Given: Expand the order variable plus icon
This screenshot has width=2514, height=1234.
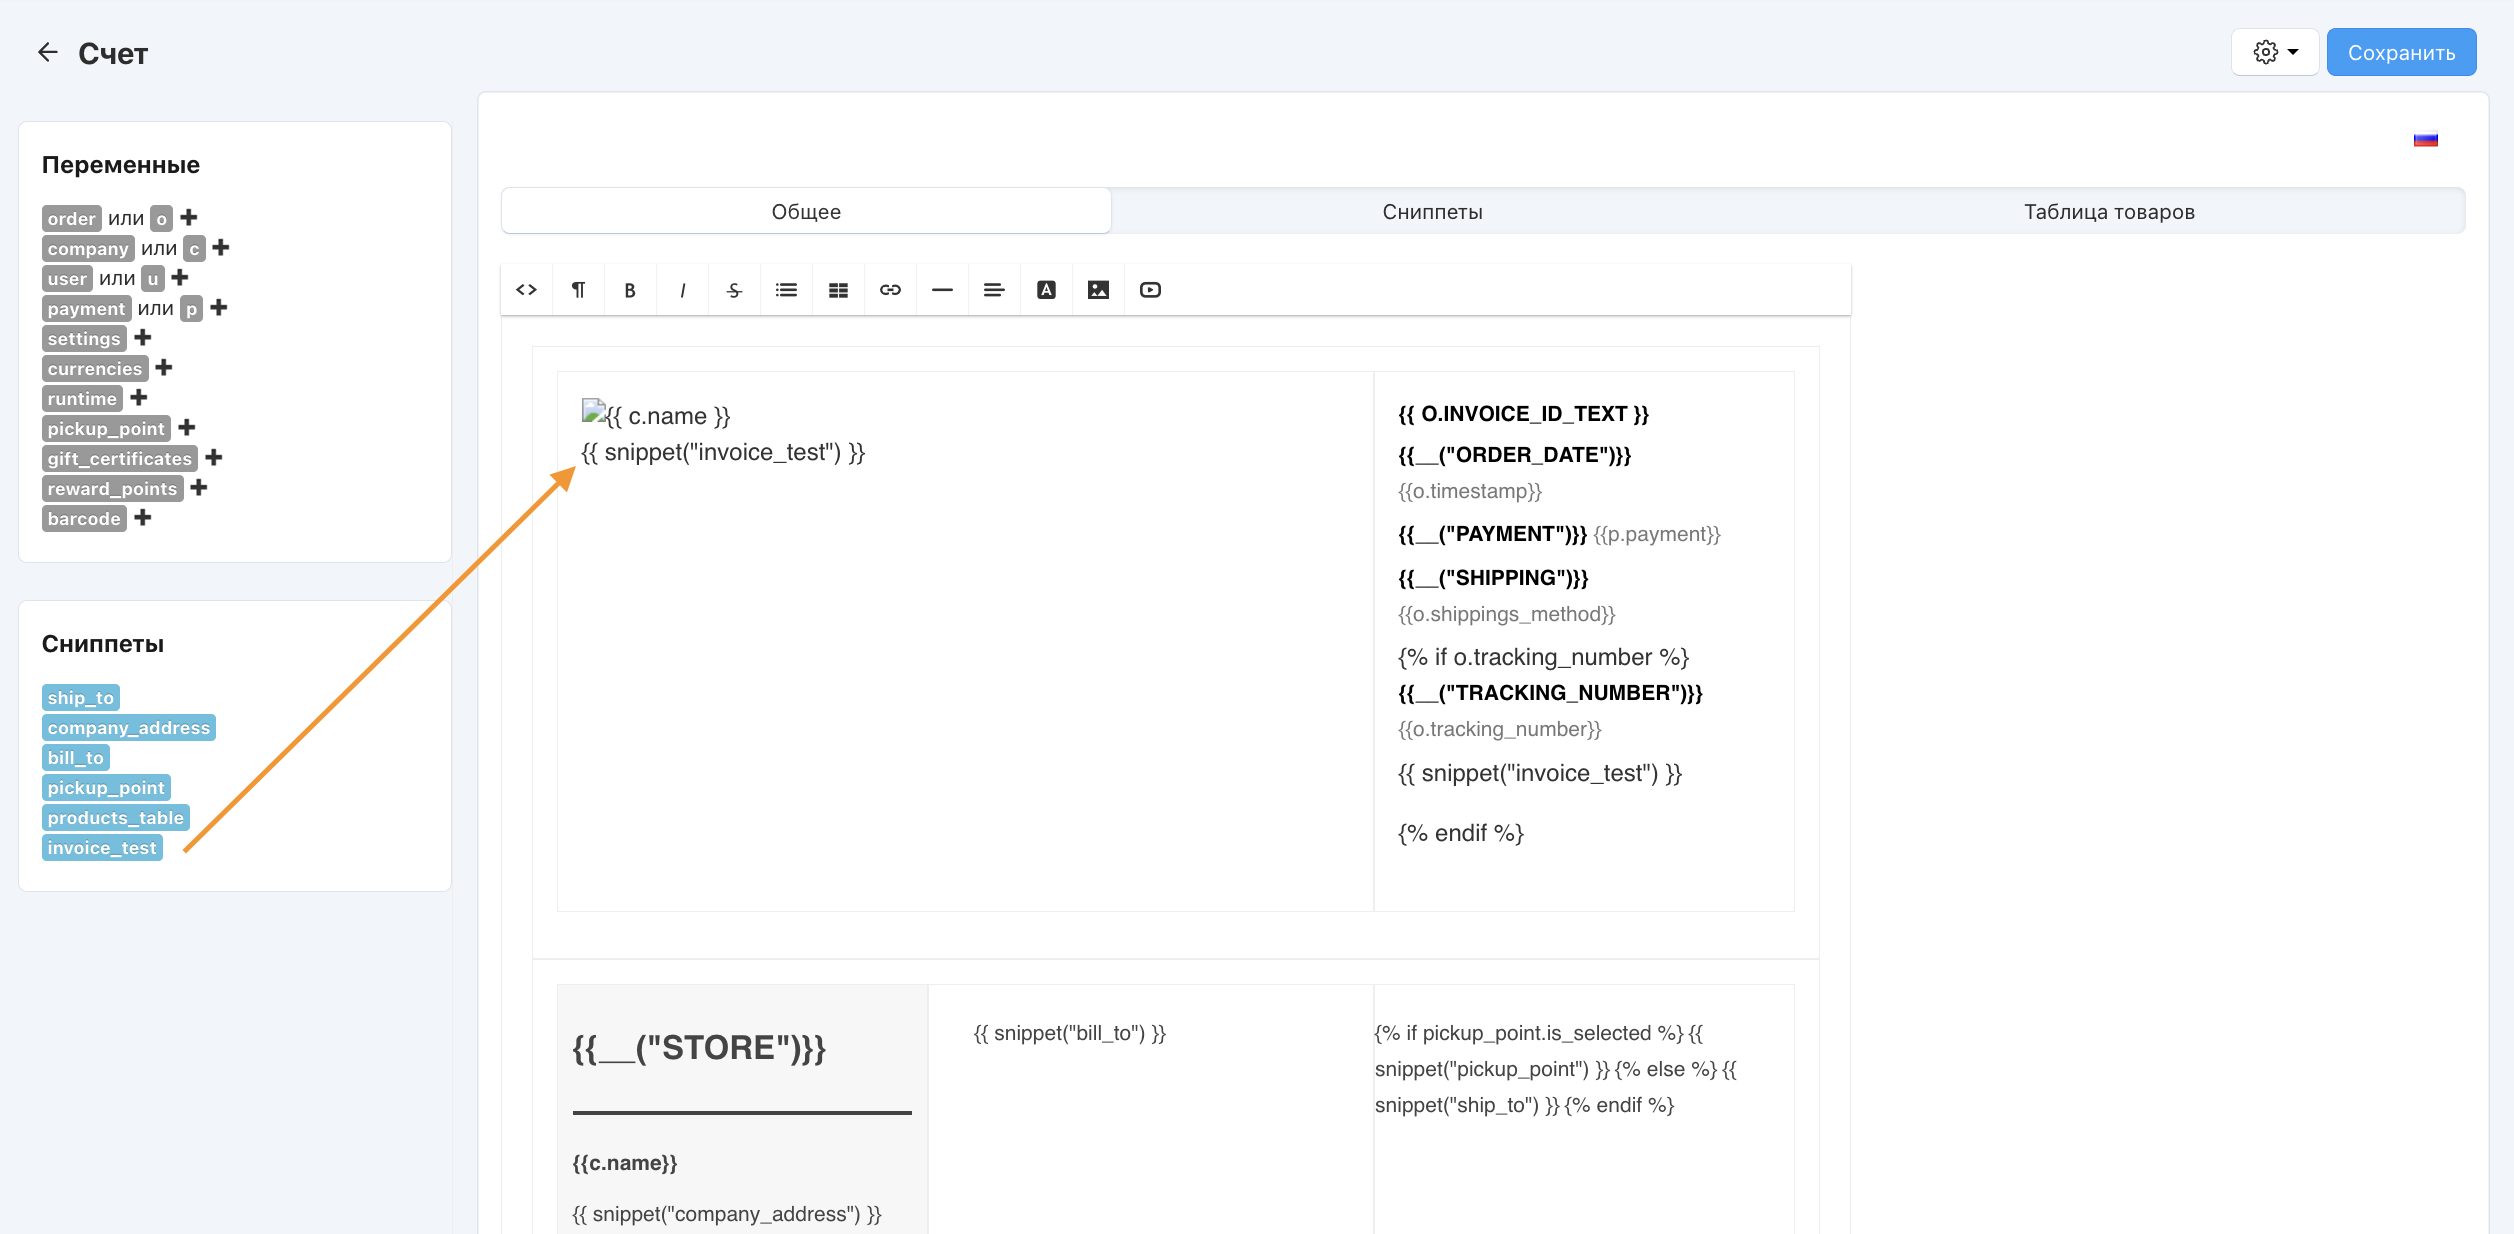Looking at the screenshot, I should coord(189,218).
